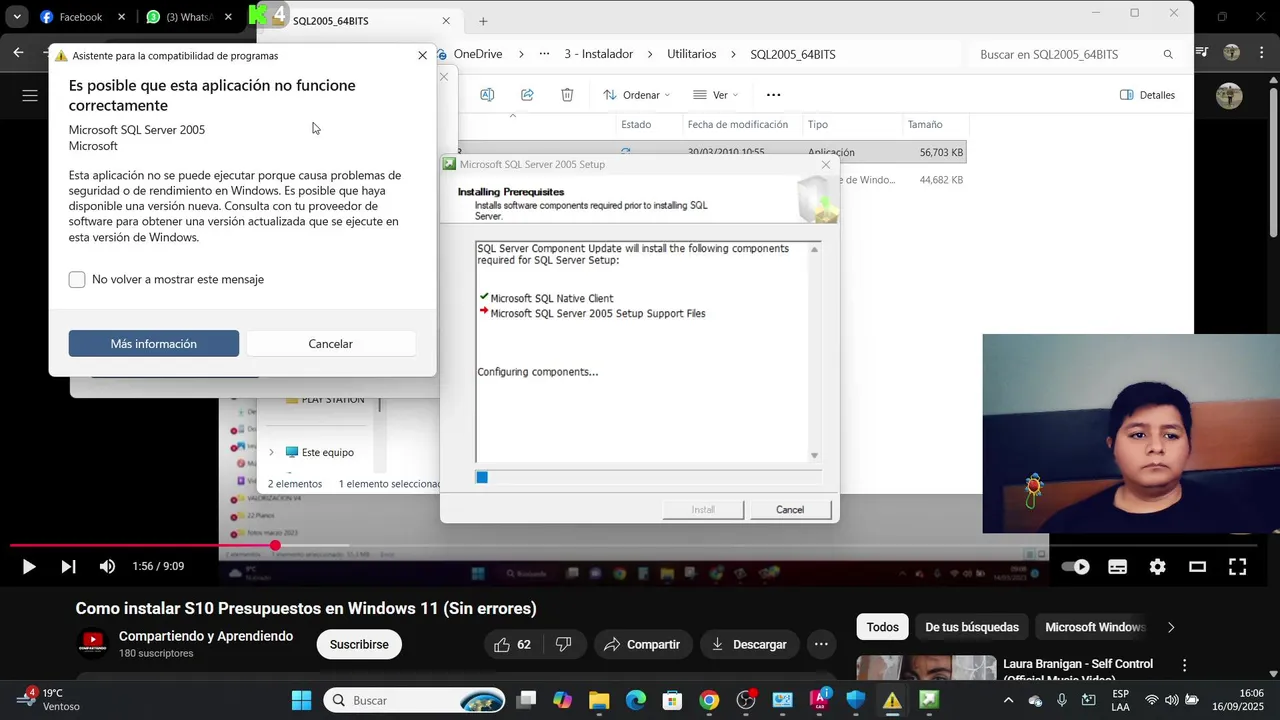Select the 'Microsoft Windows' chip
The image size is (1280, 720).
[x=1095, y=627]
